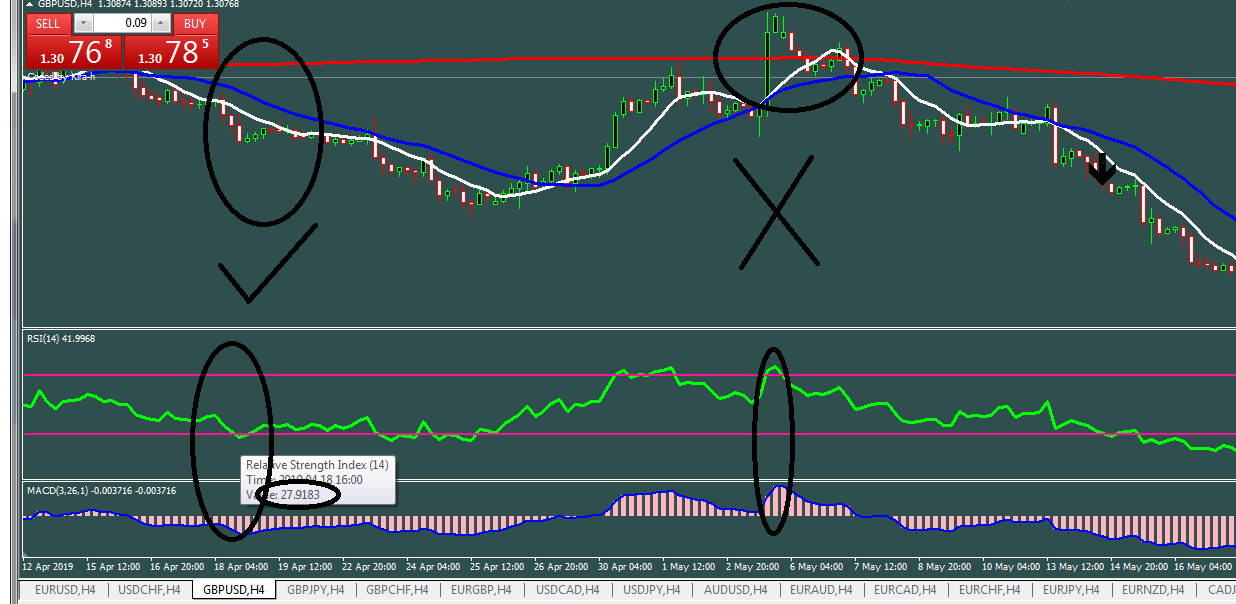The image size is (1236, 604).
Task: Click the black down arrow marker on chart
Action: point(1101,169)
